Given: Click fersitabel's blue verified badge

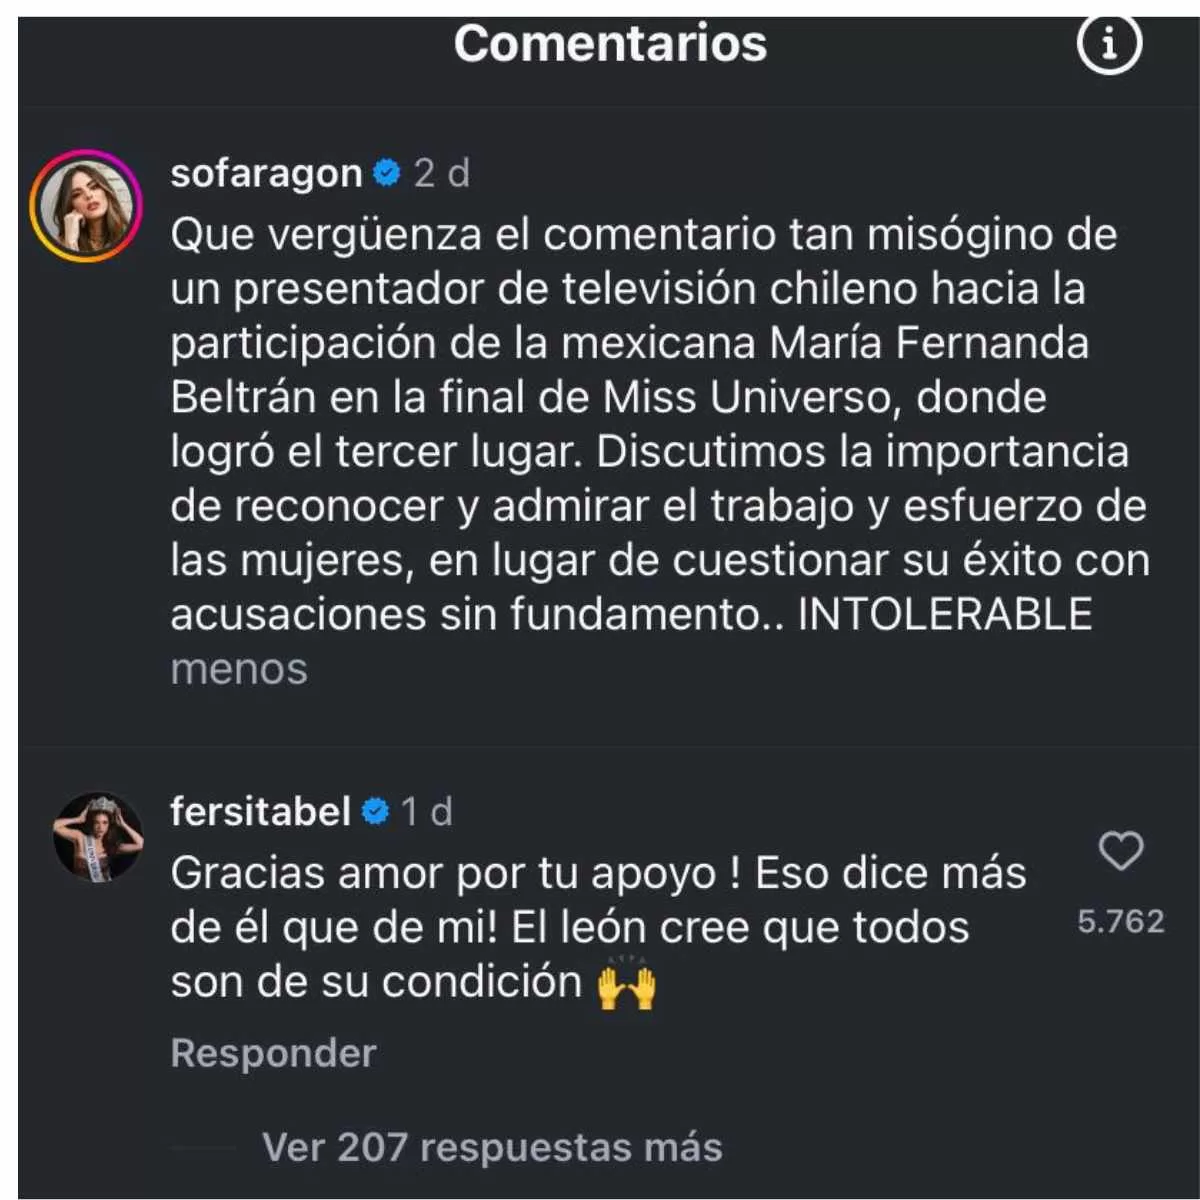Looking at the screenshot, I should click(375, 811).
